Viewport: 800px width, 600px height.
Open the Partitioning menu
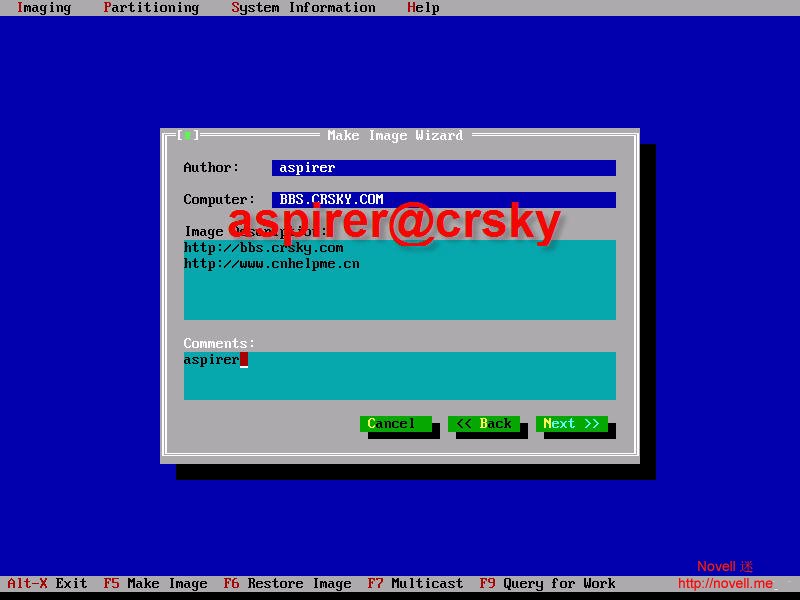tap(151, 8)
